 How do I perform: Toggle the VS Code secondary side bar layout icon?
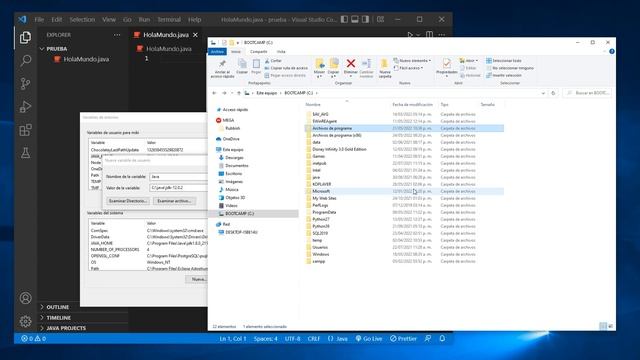[x=365, y=19]
